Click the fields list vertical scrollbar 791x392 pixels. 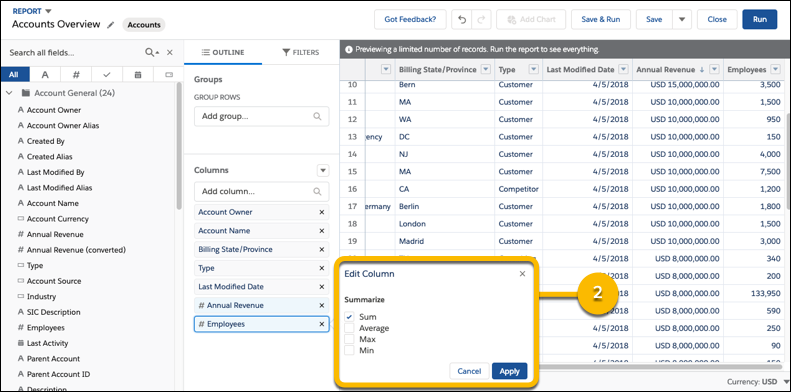(179, 146)
